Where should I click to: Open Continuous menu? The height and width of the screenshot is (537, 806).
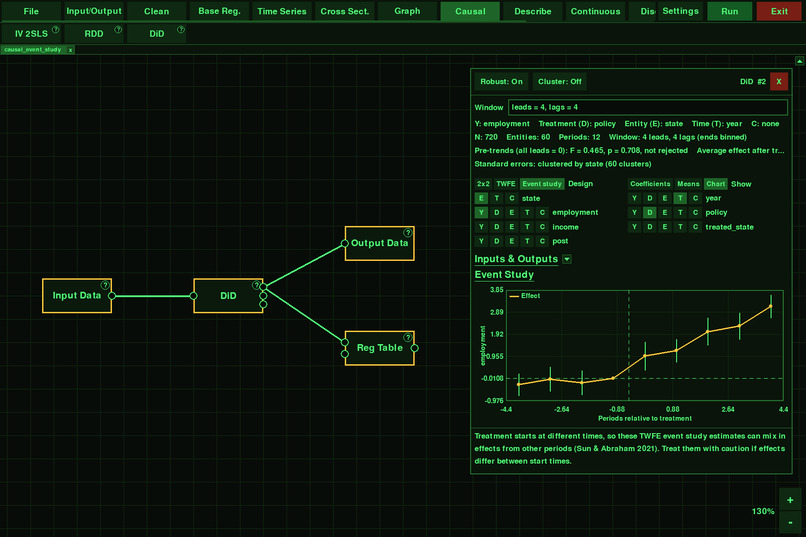[595, 11]
